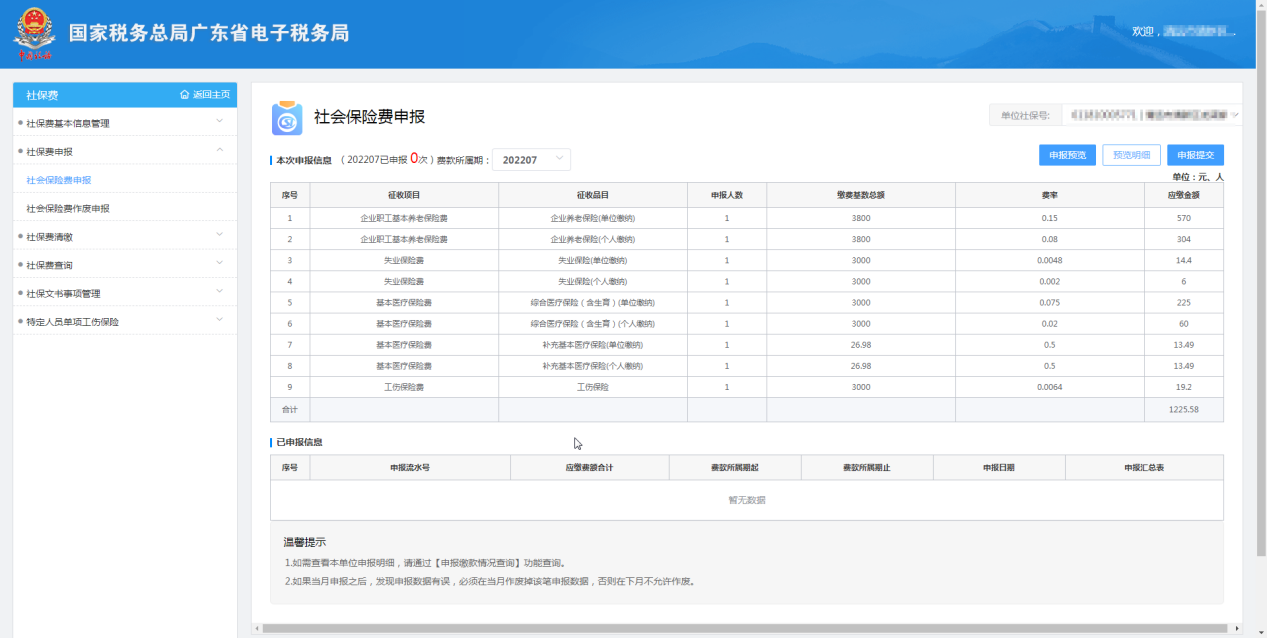The image size is (1267, 638).
Task: Click the social insurance declaration page icon
Action: point(287,118)
